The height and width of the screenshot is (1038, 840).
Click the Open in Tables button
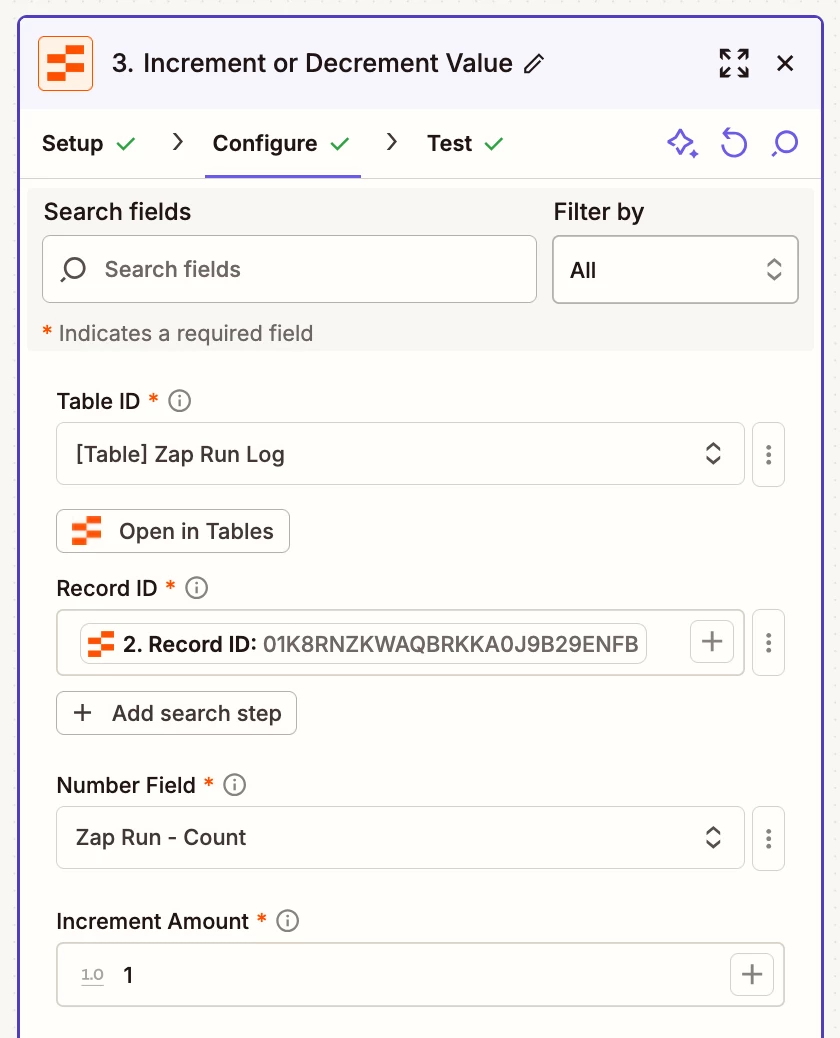pyautogui.click(x=173, y=531)
